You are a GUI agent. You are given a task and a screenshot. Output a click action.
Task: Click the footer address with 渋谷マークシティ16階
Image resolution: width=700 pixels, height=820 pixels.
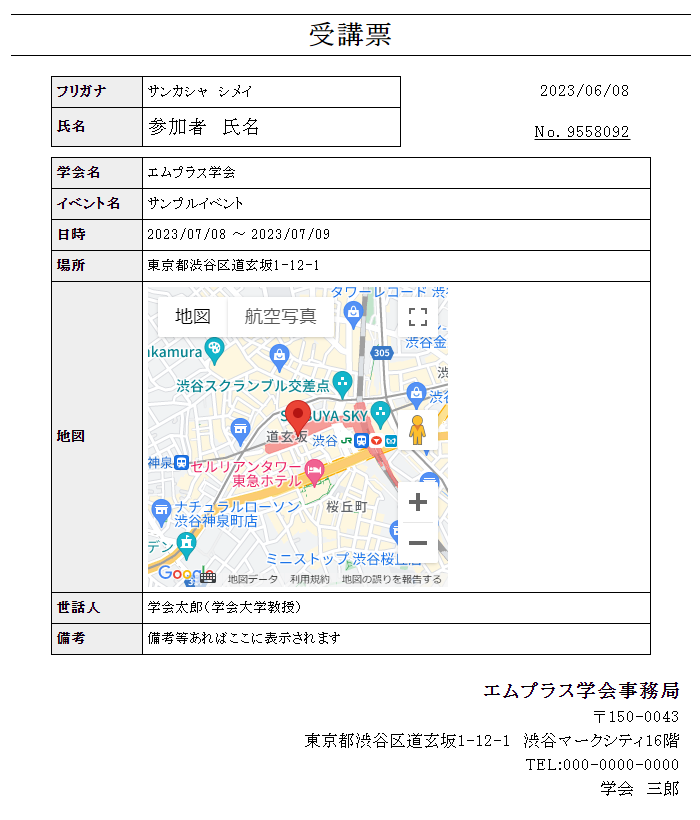[x=491, y=741]
